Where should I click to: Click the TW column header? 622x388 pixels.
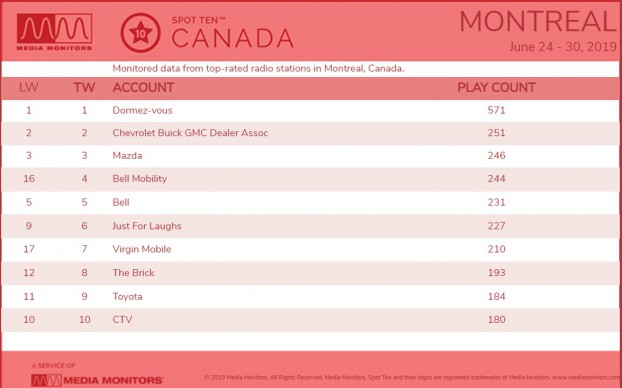[84, 88]
